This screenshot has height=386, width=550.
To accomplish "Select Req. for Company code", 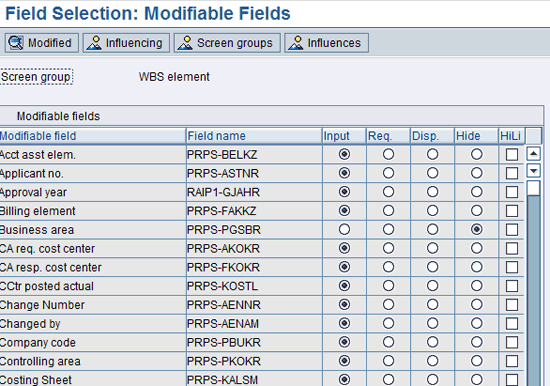I will pos(388,342).
